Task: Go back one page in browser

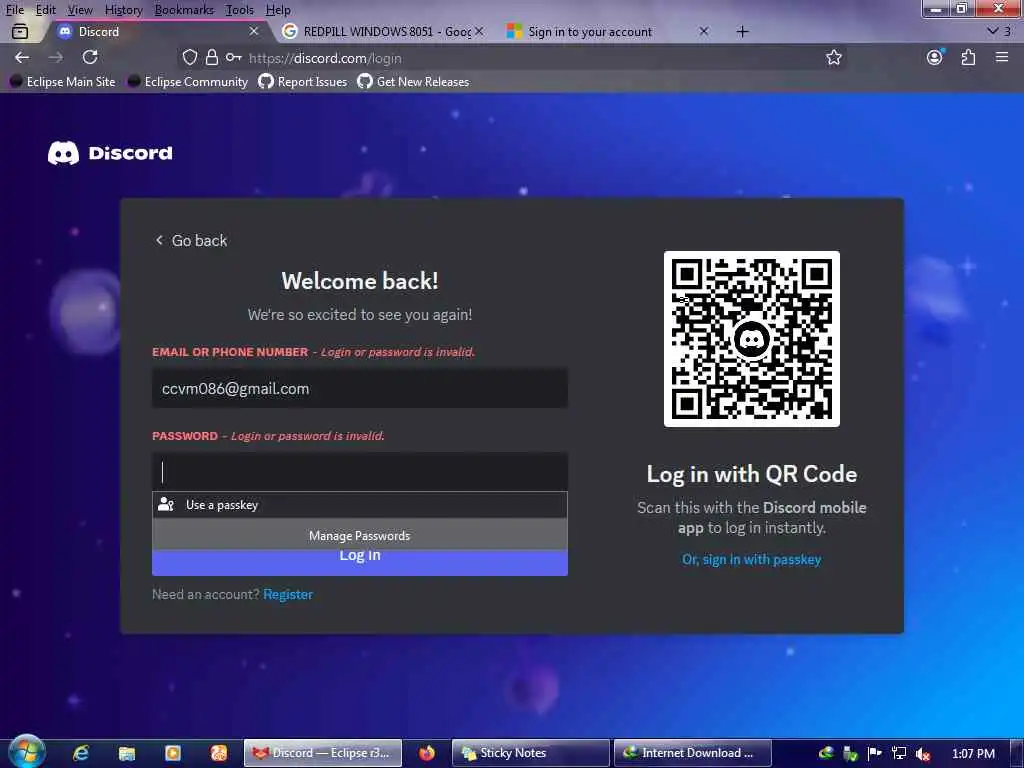Action: pos(22,57)
